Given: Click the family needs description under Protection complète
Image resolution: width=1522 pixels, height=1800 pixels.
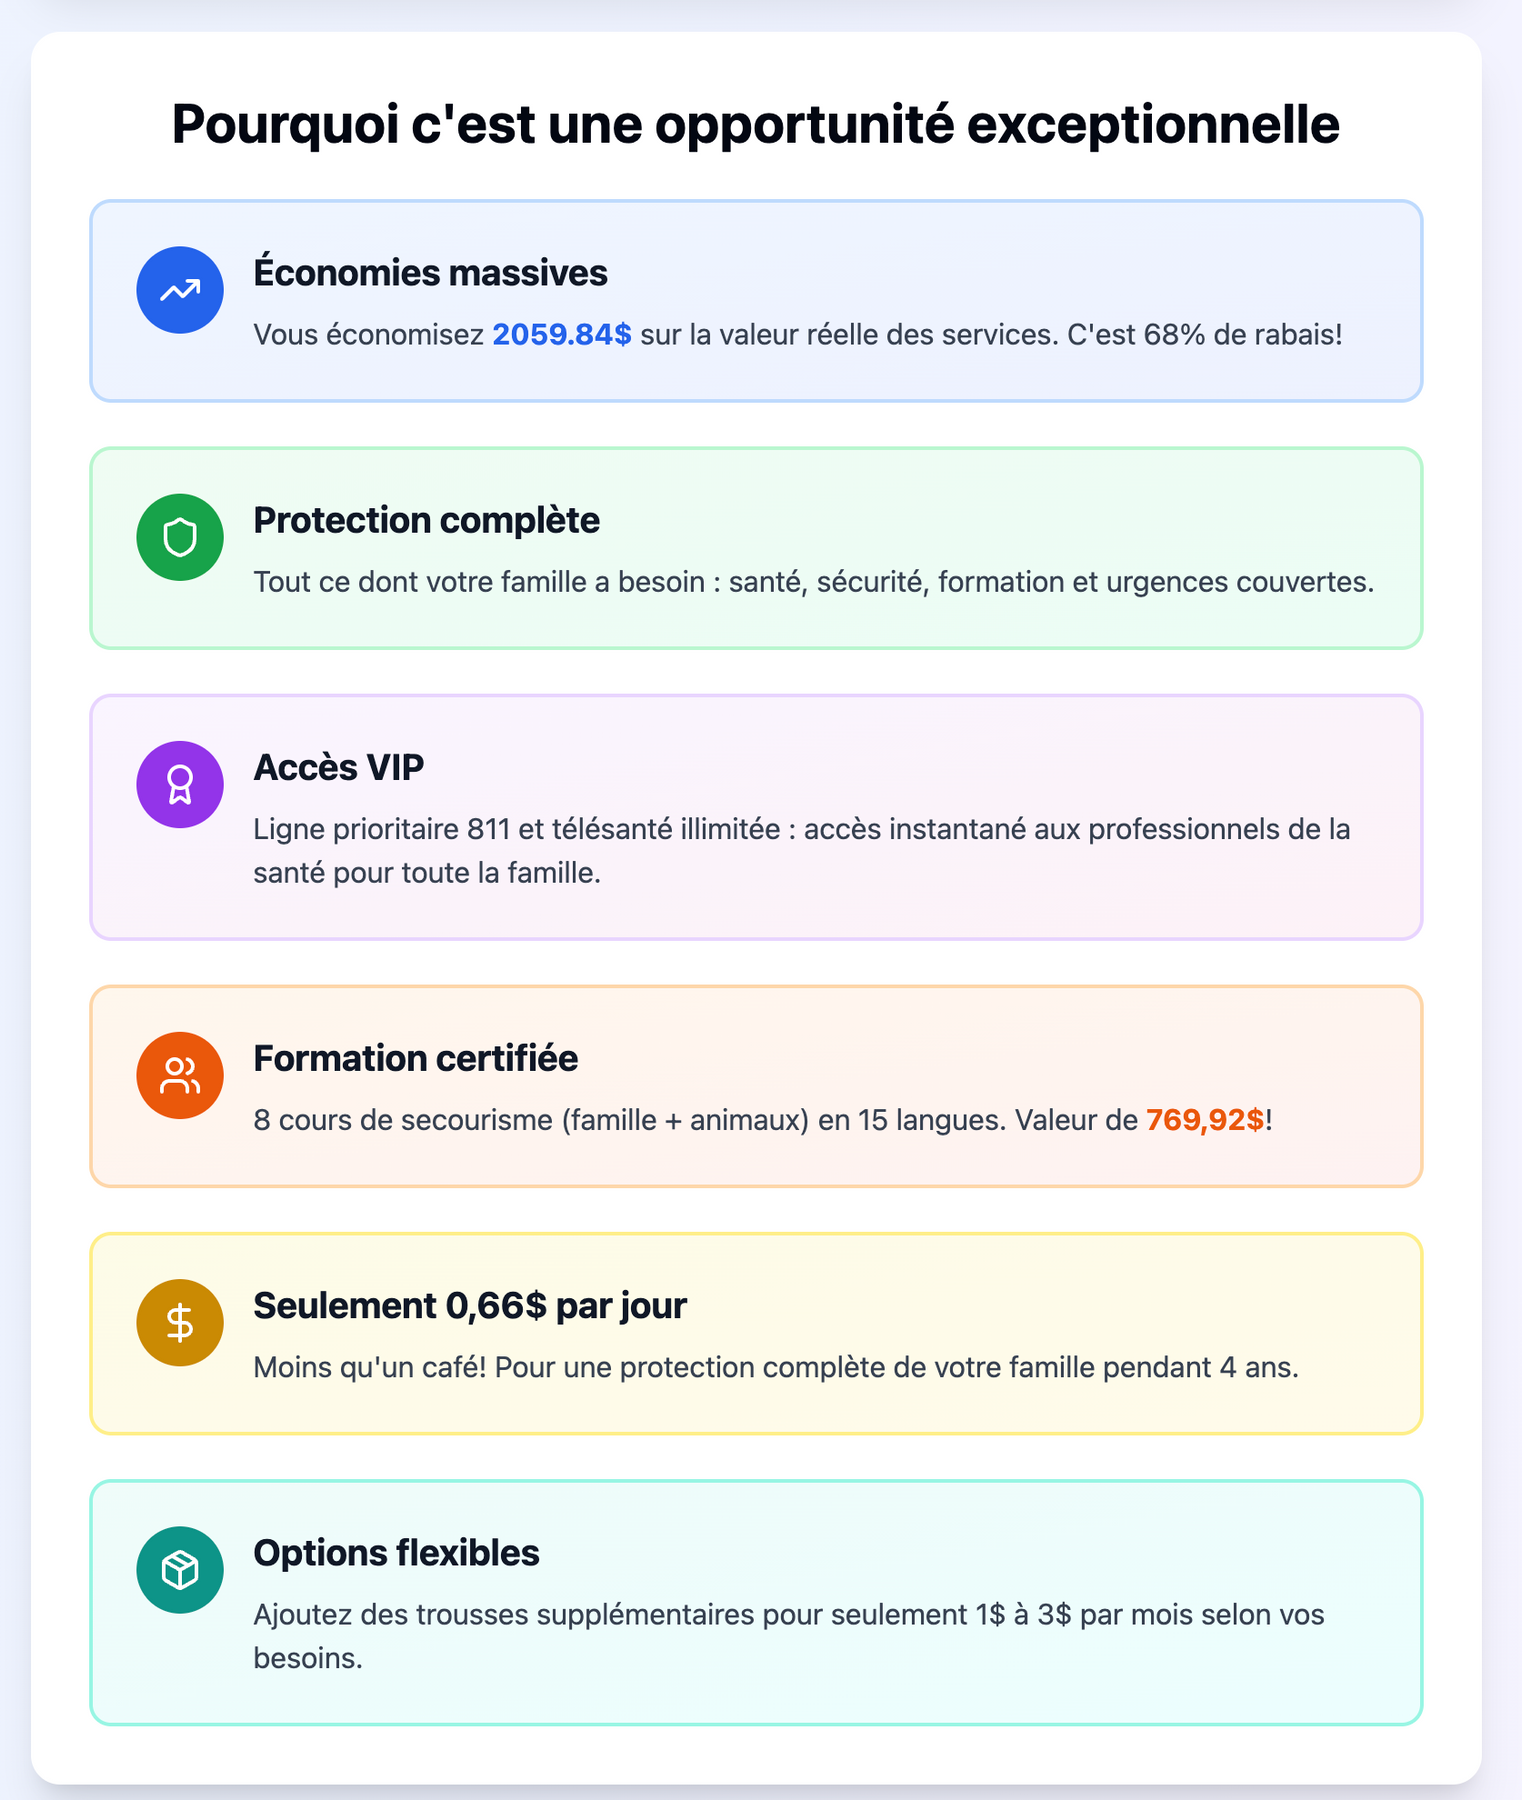Looking at the screenshot, I should (813, 581).
